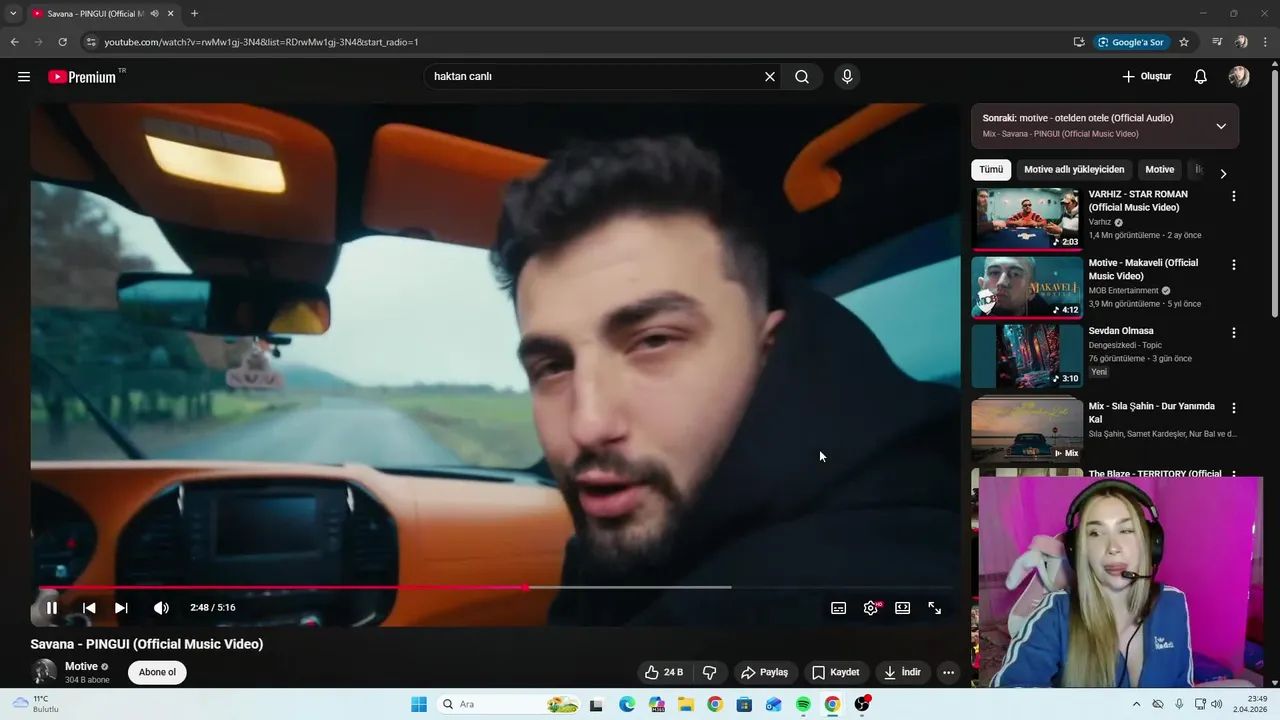Image resolution: width=1280 pixels, height=720 pixels.
Task: Reload the page in Chrome
Action: 62,42
